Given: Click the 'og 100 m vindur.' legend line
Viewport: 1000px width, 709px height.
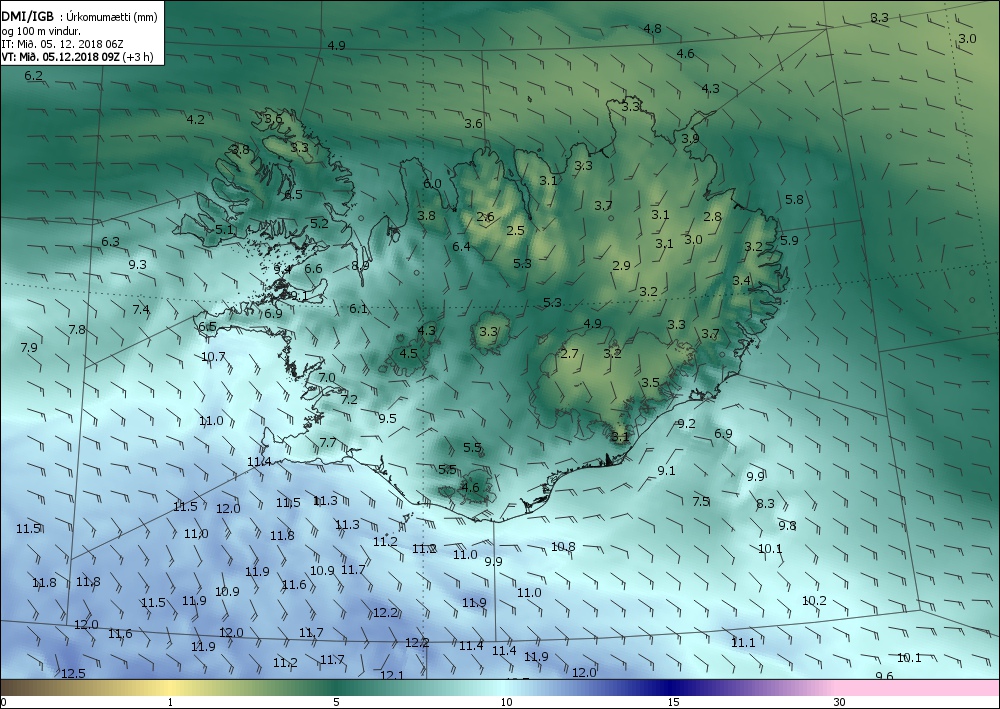Looking at the screenshot, I should 41,31.
